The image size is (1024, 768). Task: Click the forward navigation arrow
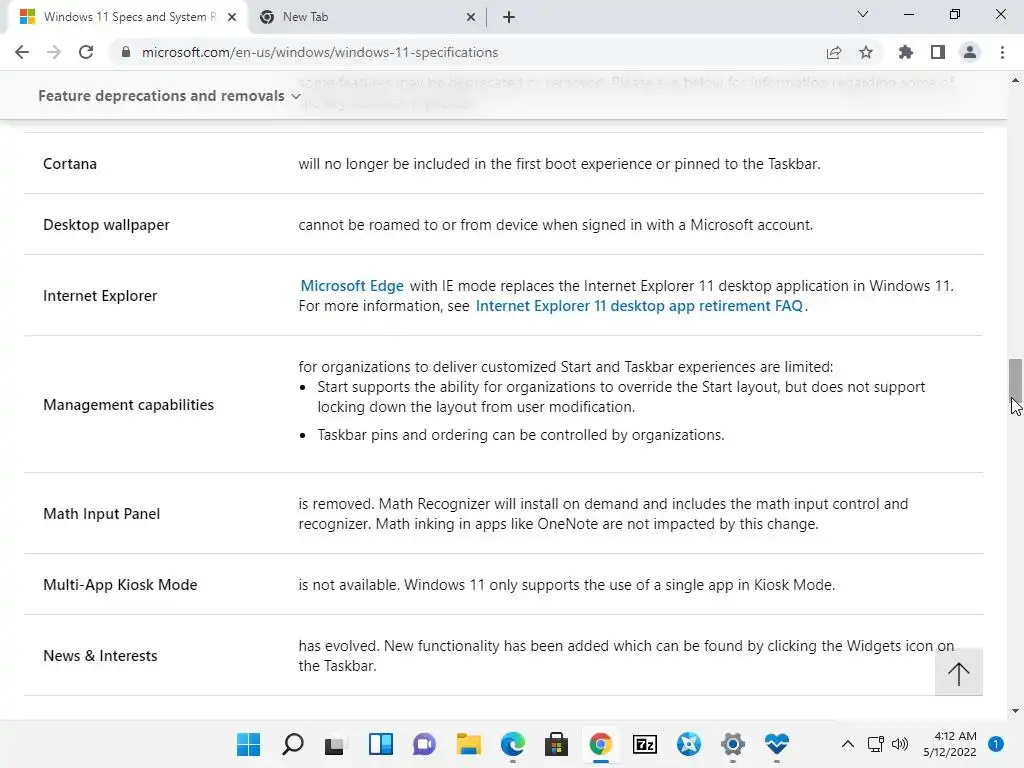coord(54,52)
